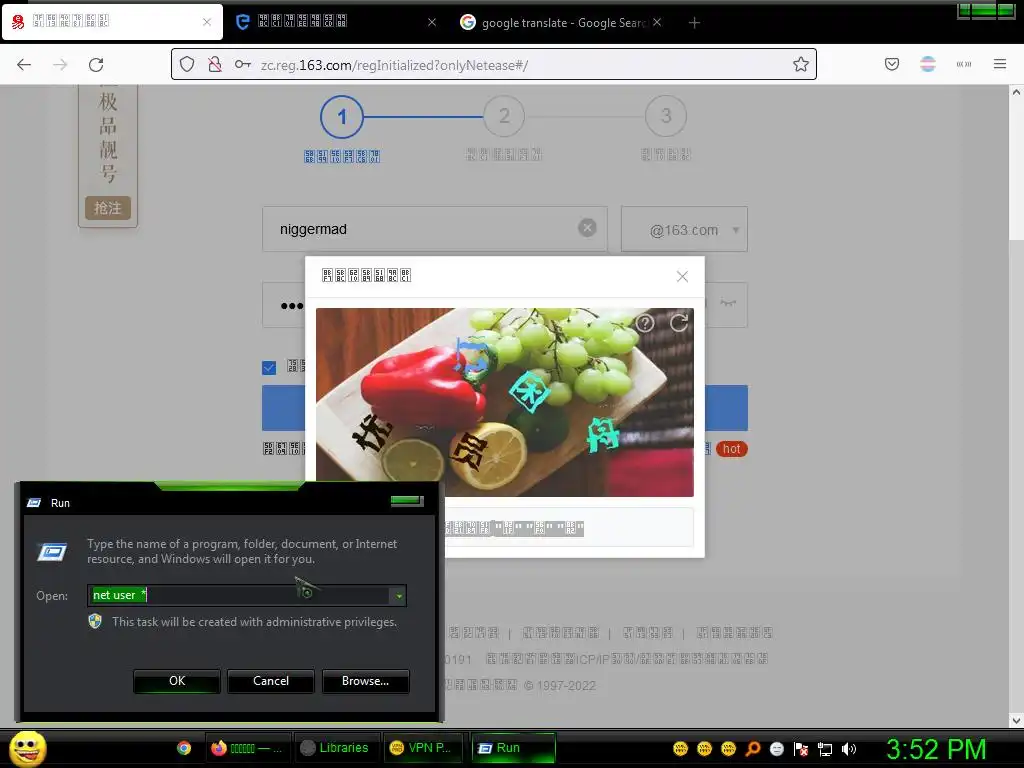
Task: Open a new browser tab with plus icon
Action: (x=694, y=23)
